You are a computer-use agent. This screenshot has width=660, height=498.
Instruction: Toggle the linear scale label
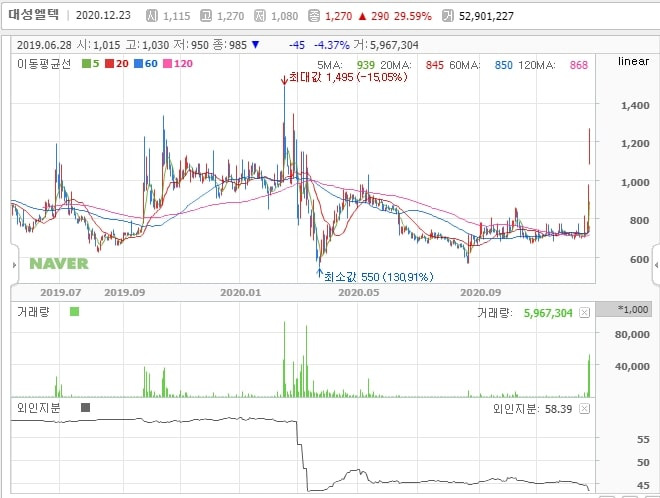tap(633, 61)
